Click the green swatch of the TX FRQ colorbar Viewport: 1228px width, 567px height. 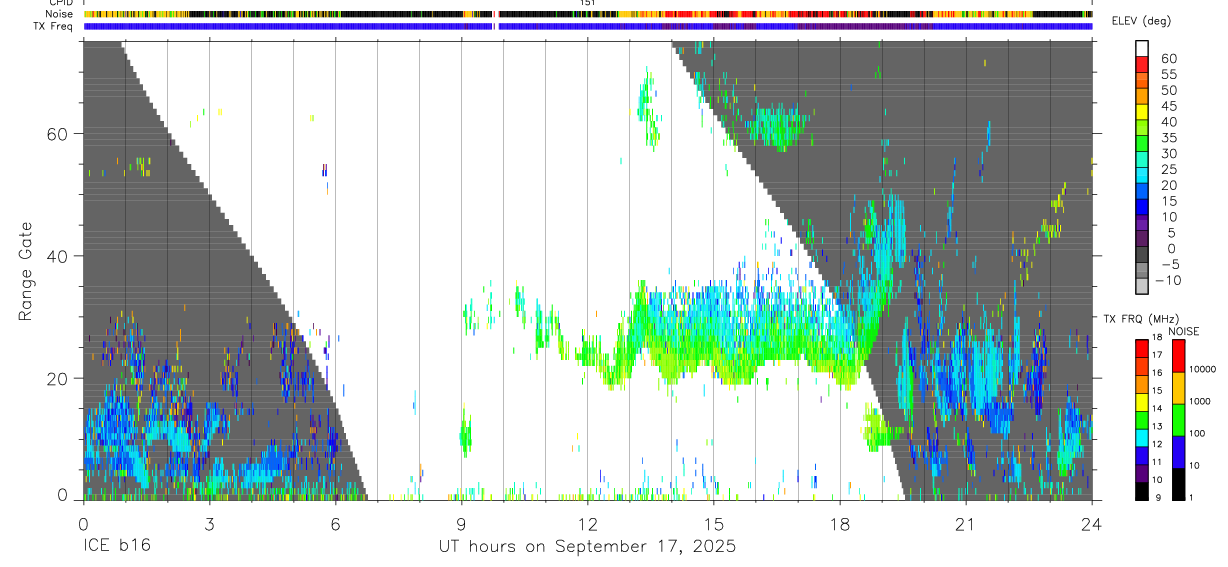1142,420
